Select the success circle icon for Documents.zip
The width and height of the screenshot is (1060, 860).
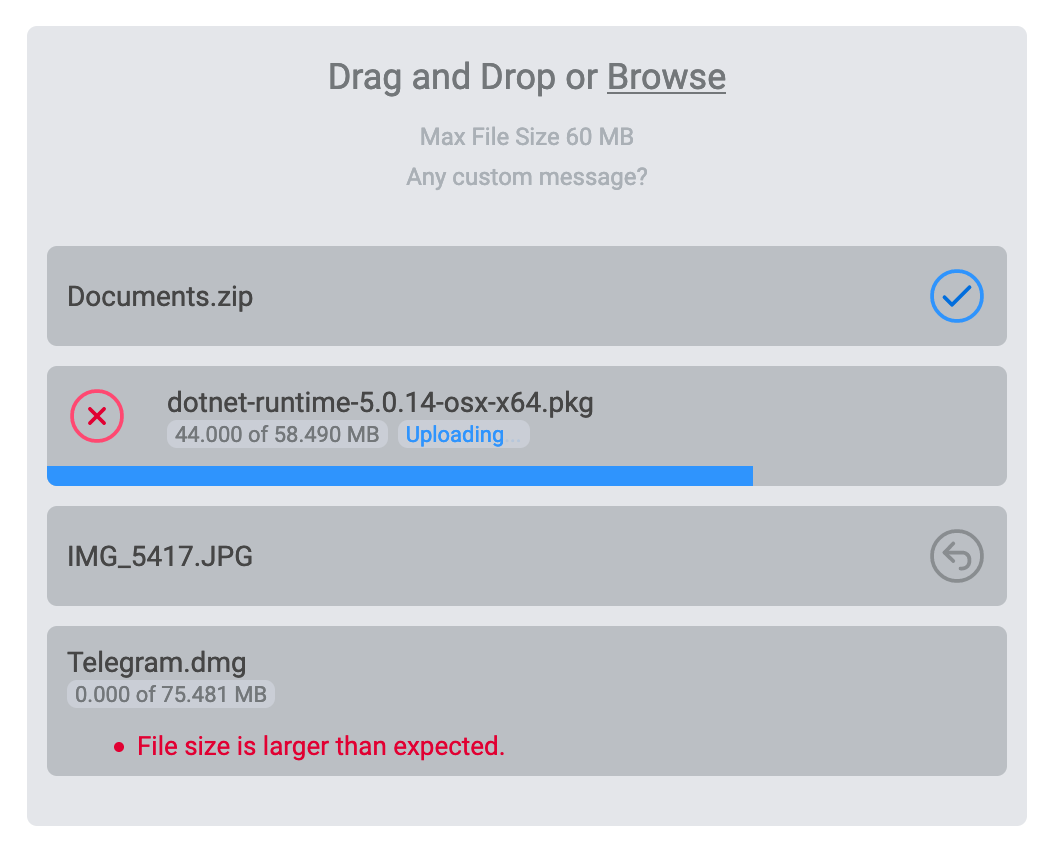click(x=956, y=296)
